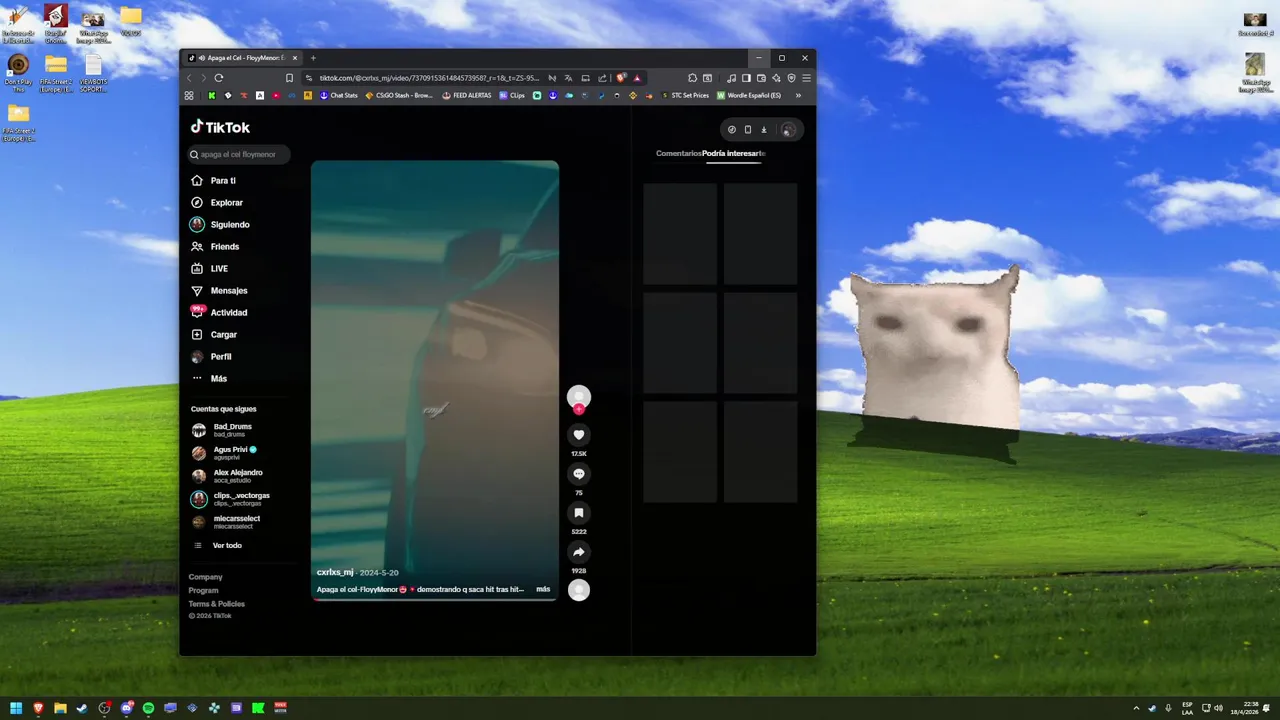Screen dimensions: 1280x720
Task: Reload the page in browser toolbar
Action: click(219, 78)
